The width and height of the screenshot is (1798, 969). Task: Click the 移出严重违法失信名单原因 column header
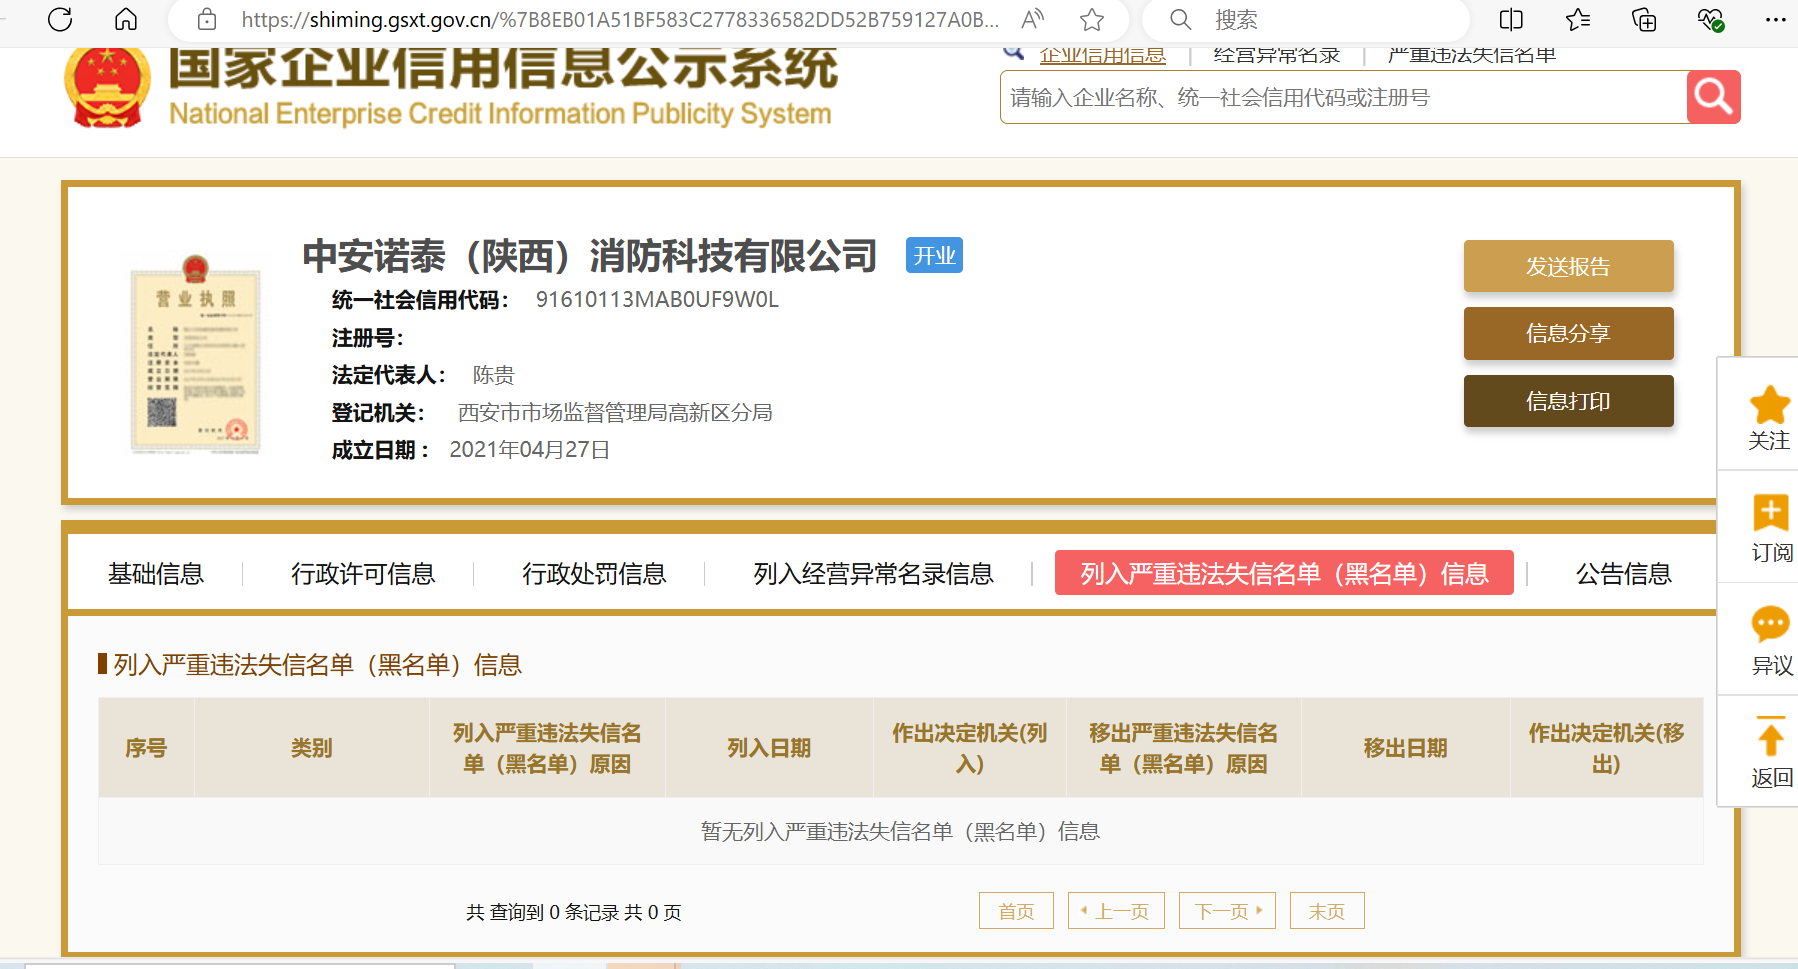(x=1184, y=748)
